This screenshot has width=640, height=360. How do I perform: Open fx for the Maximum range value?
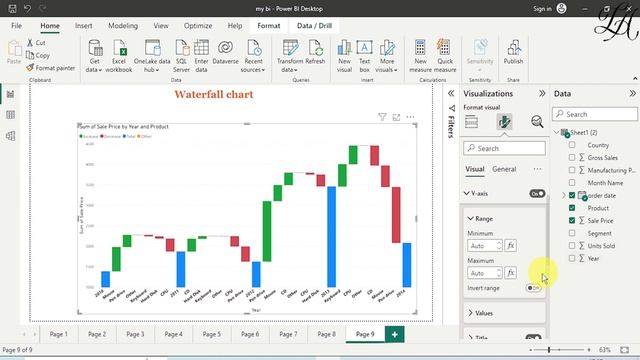pyautogui.click(x=510, y=273)
